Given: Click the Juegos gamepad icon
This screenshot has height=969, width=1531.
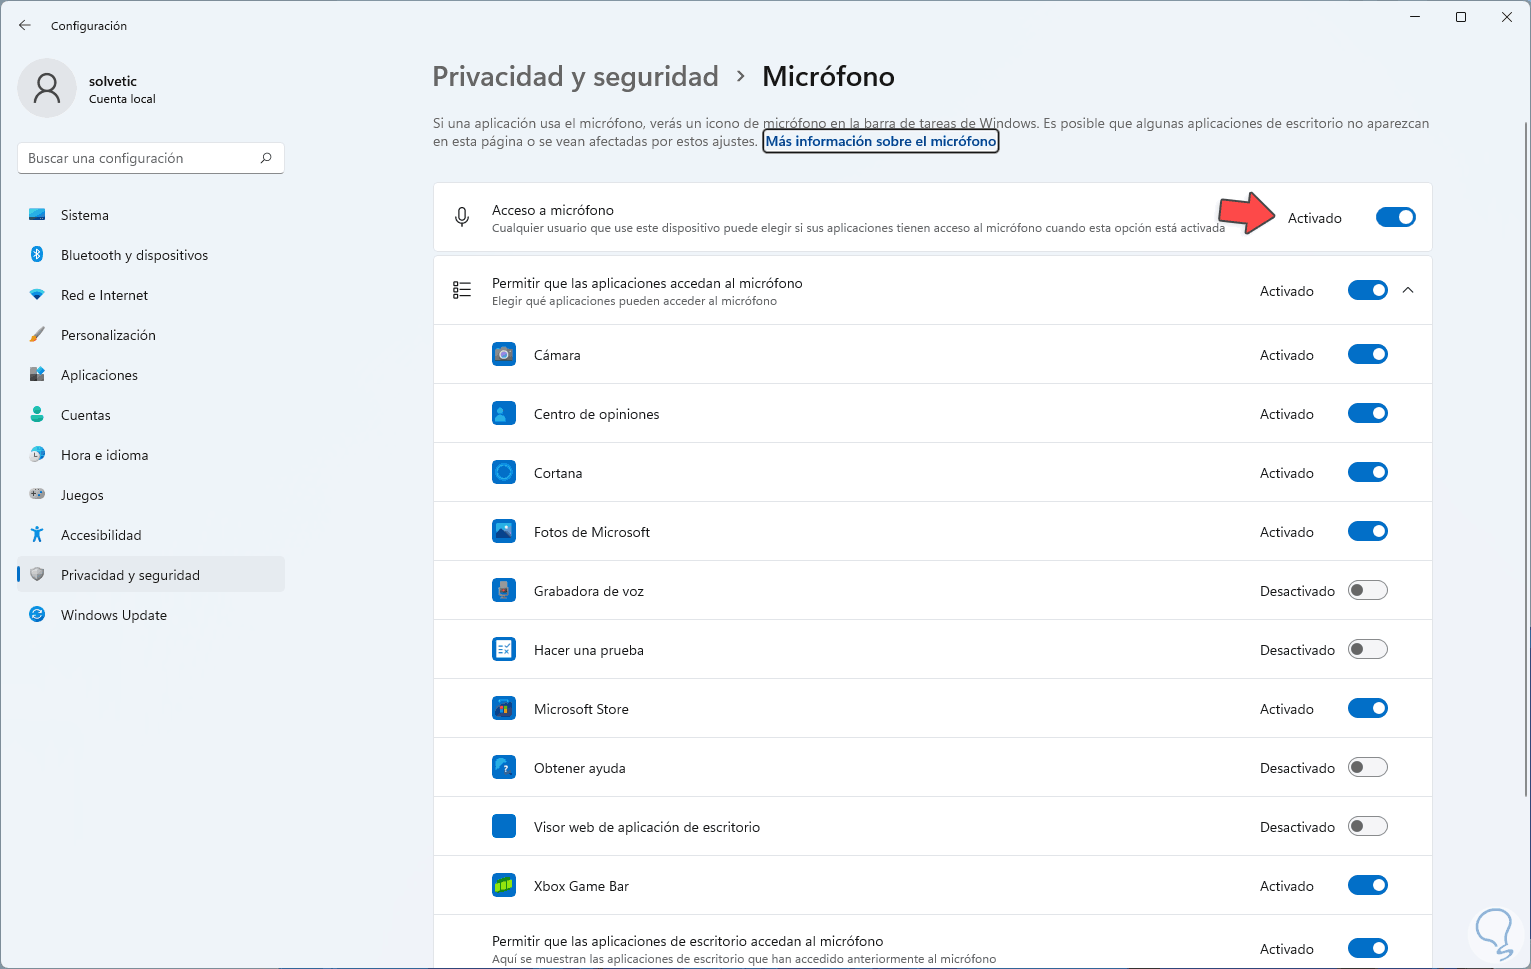Looking at the screenshot, I should coord(37,495).
